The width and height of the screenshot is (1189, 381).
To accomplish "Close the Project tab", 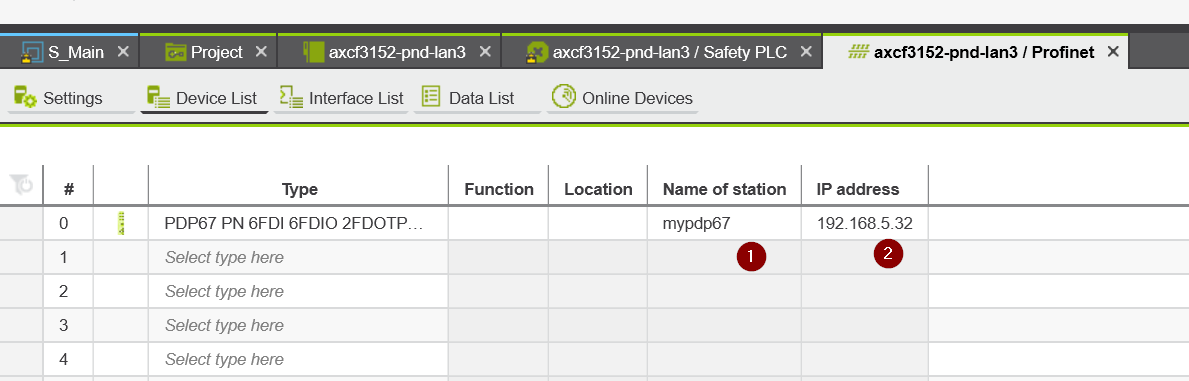I will (x=261, y=52).
